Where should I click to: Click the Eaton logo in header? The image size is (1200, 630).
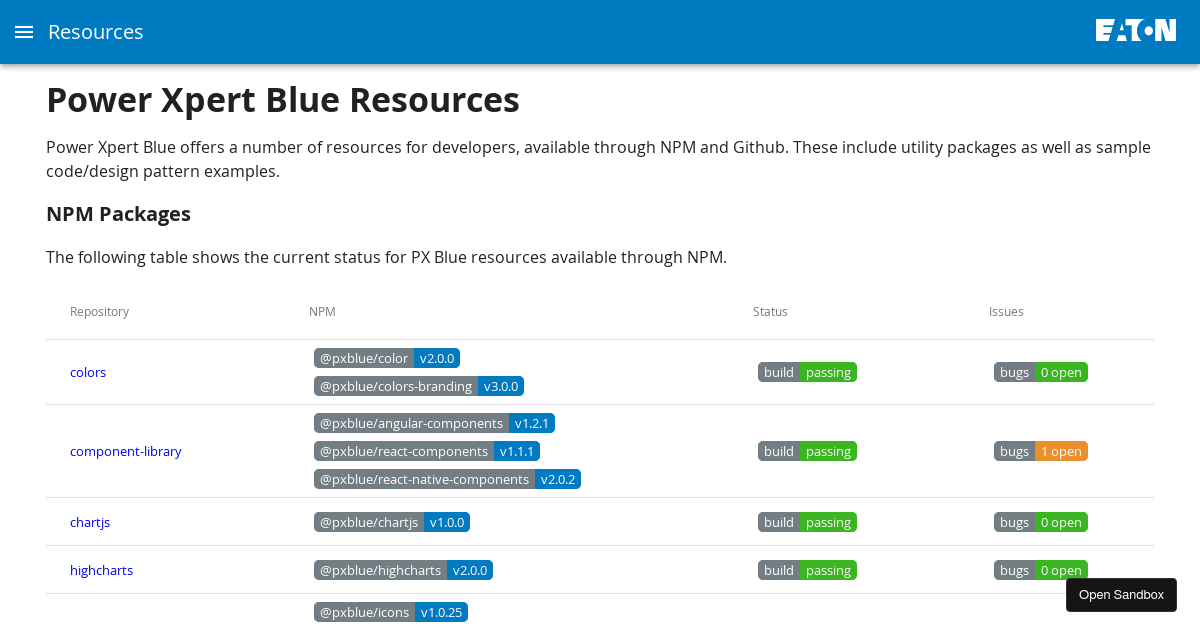[x=1135, y=31]
